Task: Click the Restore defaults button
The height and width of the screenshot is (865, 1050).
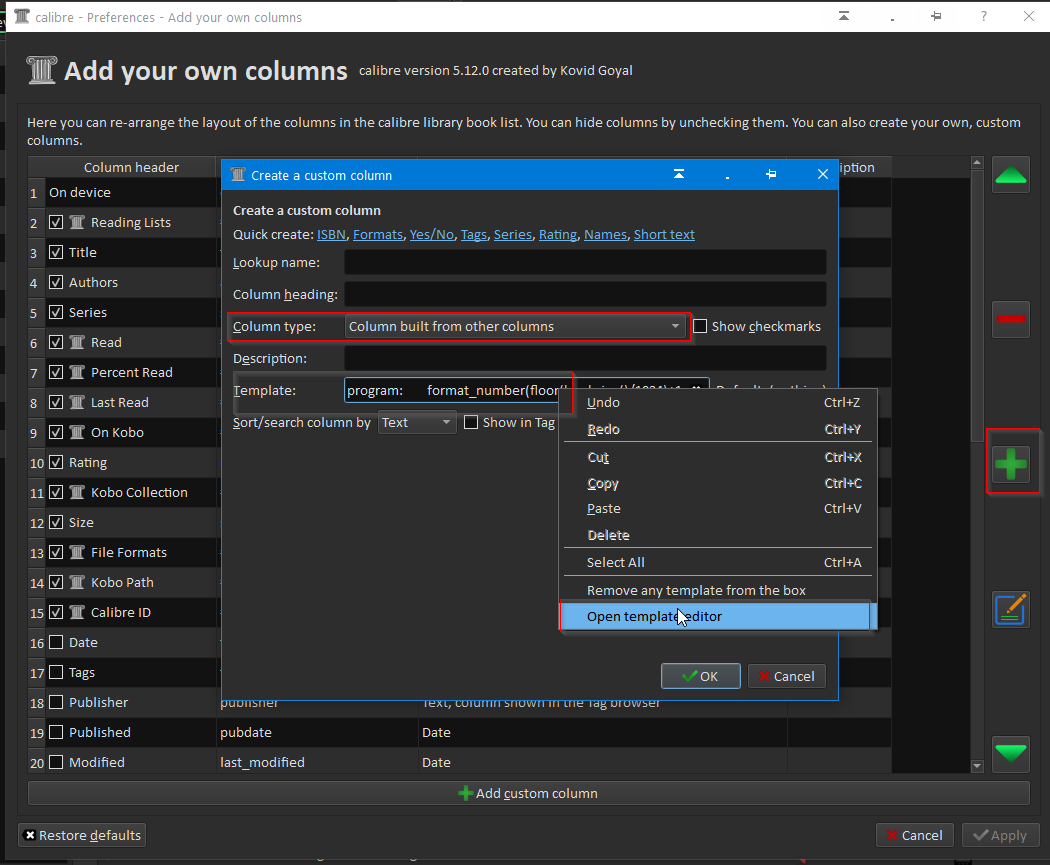Action: 83,835
